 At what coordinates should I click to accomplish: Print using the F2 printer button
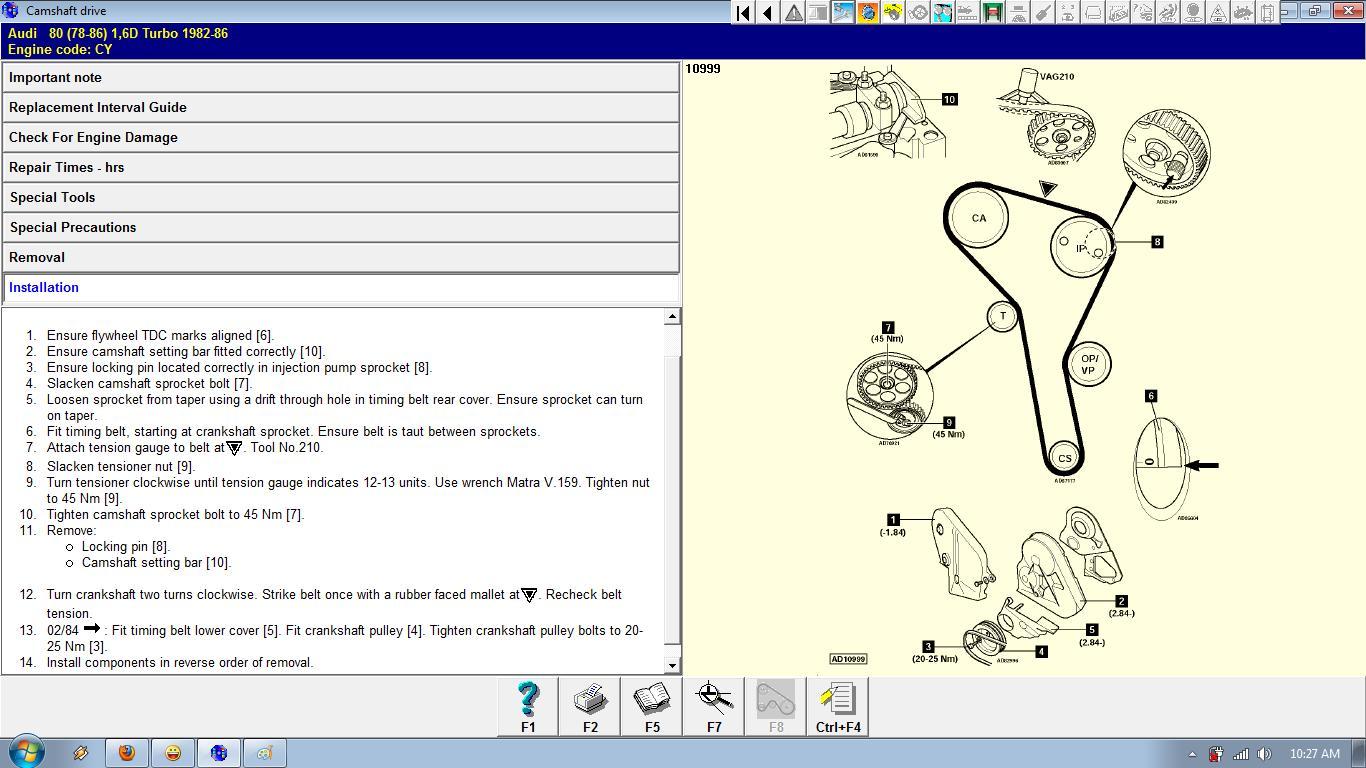pos(590,707)
